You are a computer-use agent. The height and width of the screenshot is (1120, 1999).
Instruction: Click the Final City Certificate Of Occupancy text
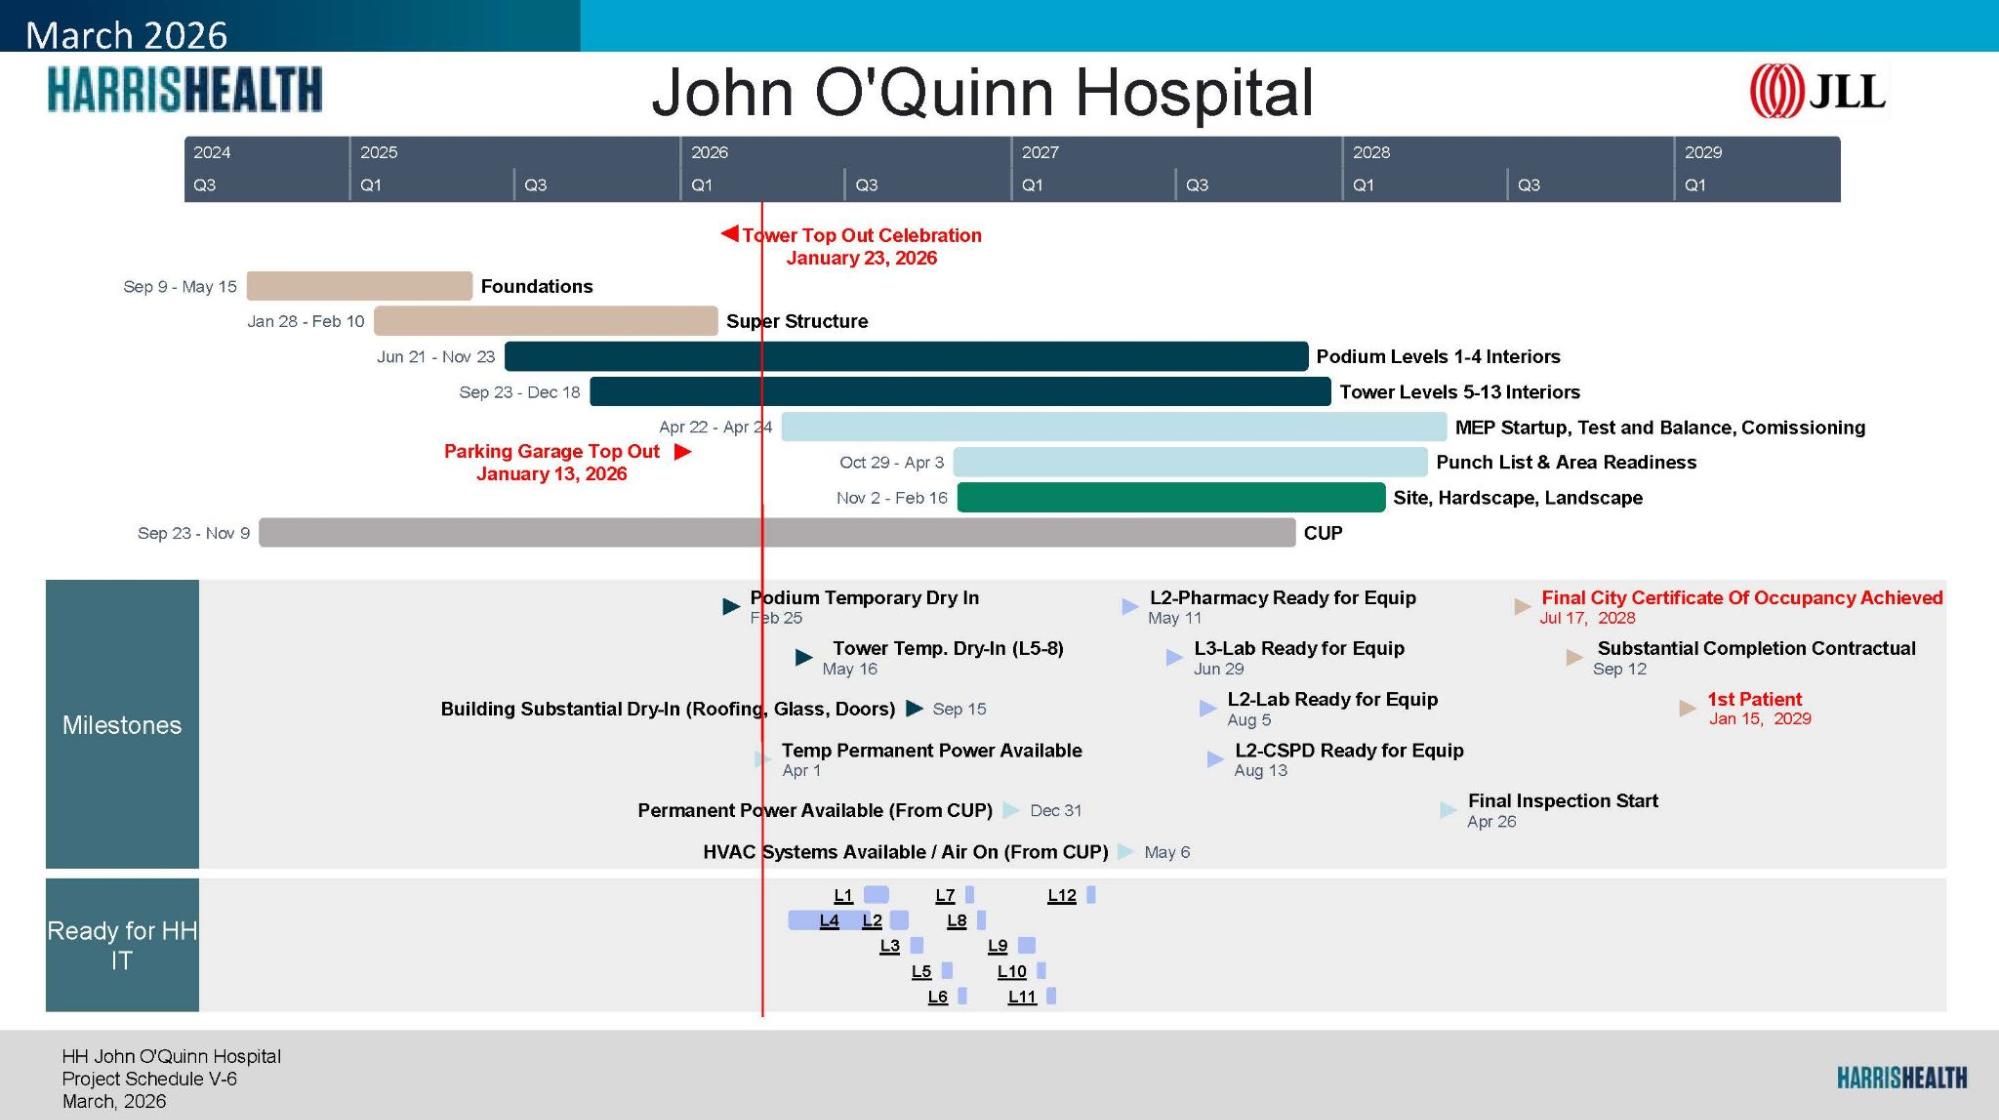point(1741,598)
